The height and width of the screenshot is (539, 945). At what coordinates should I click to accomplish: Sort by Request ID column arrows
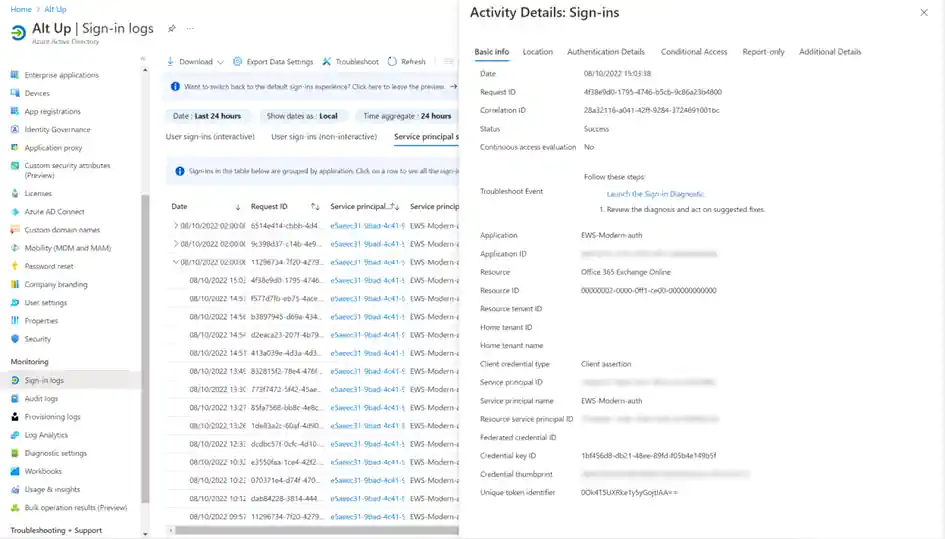point(315,206)
